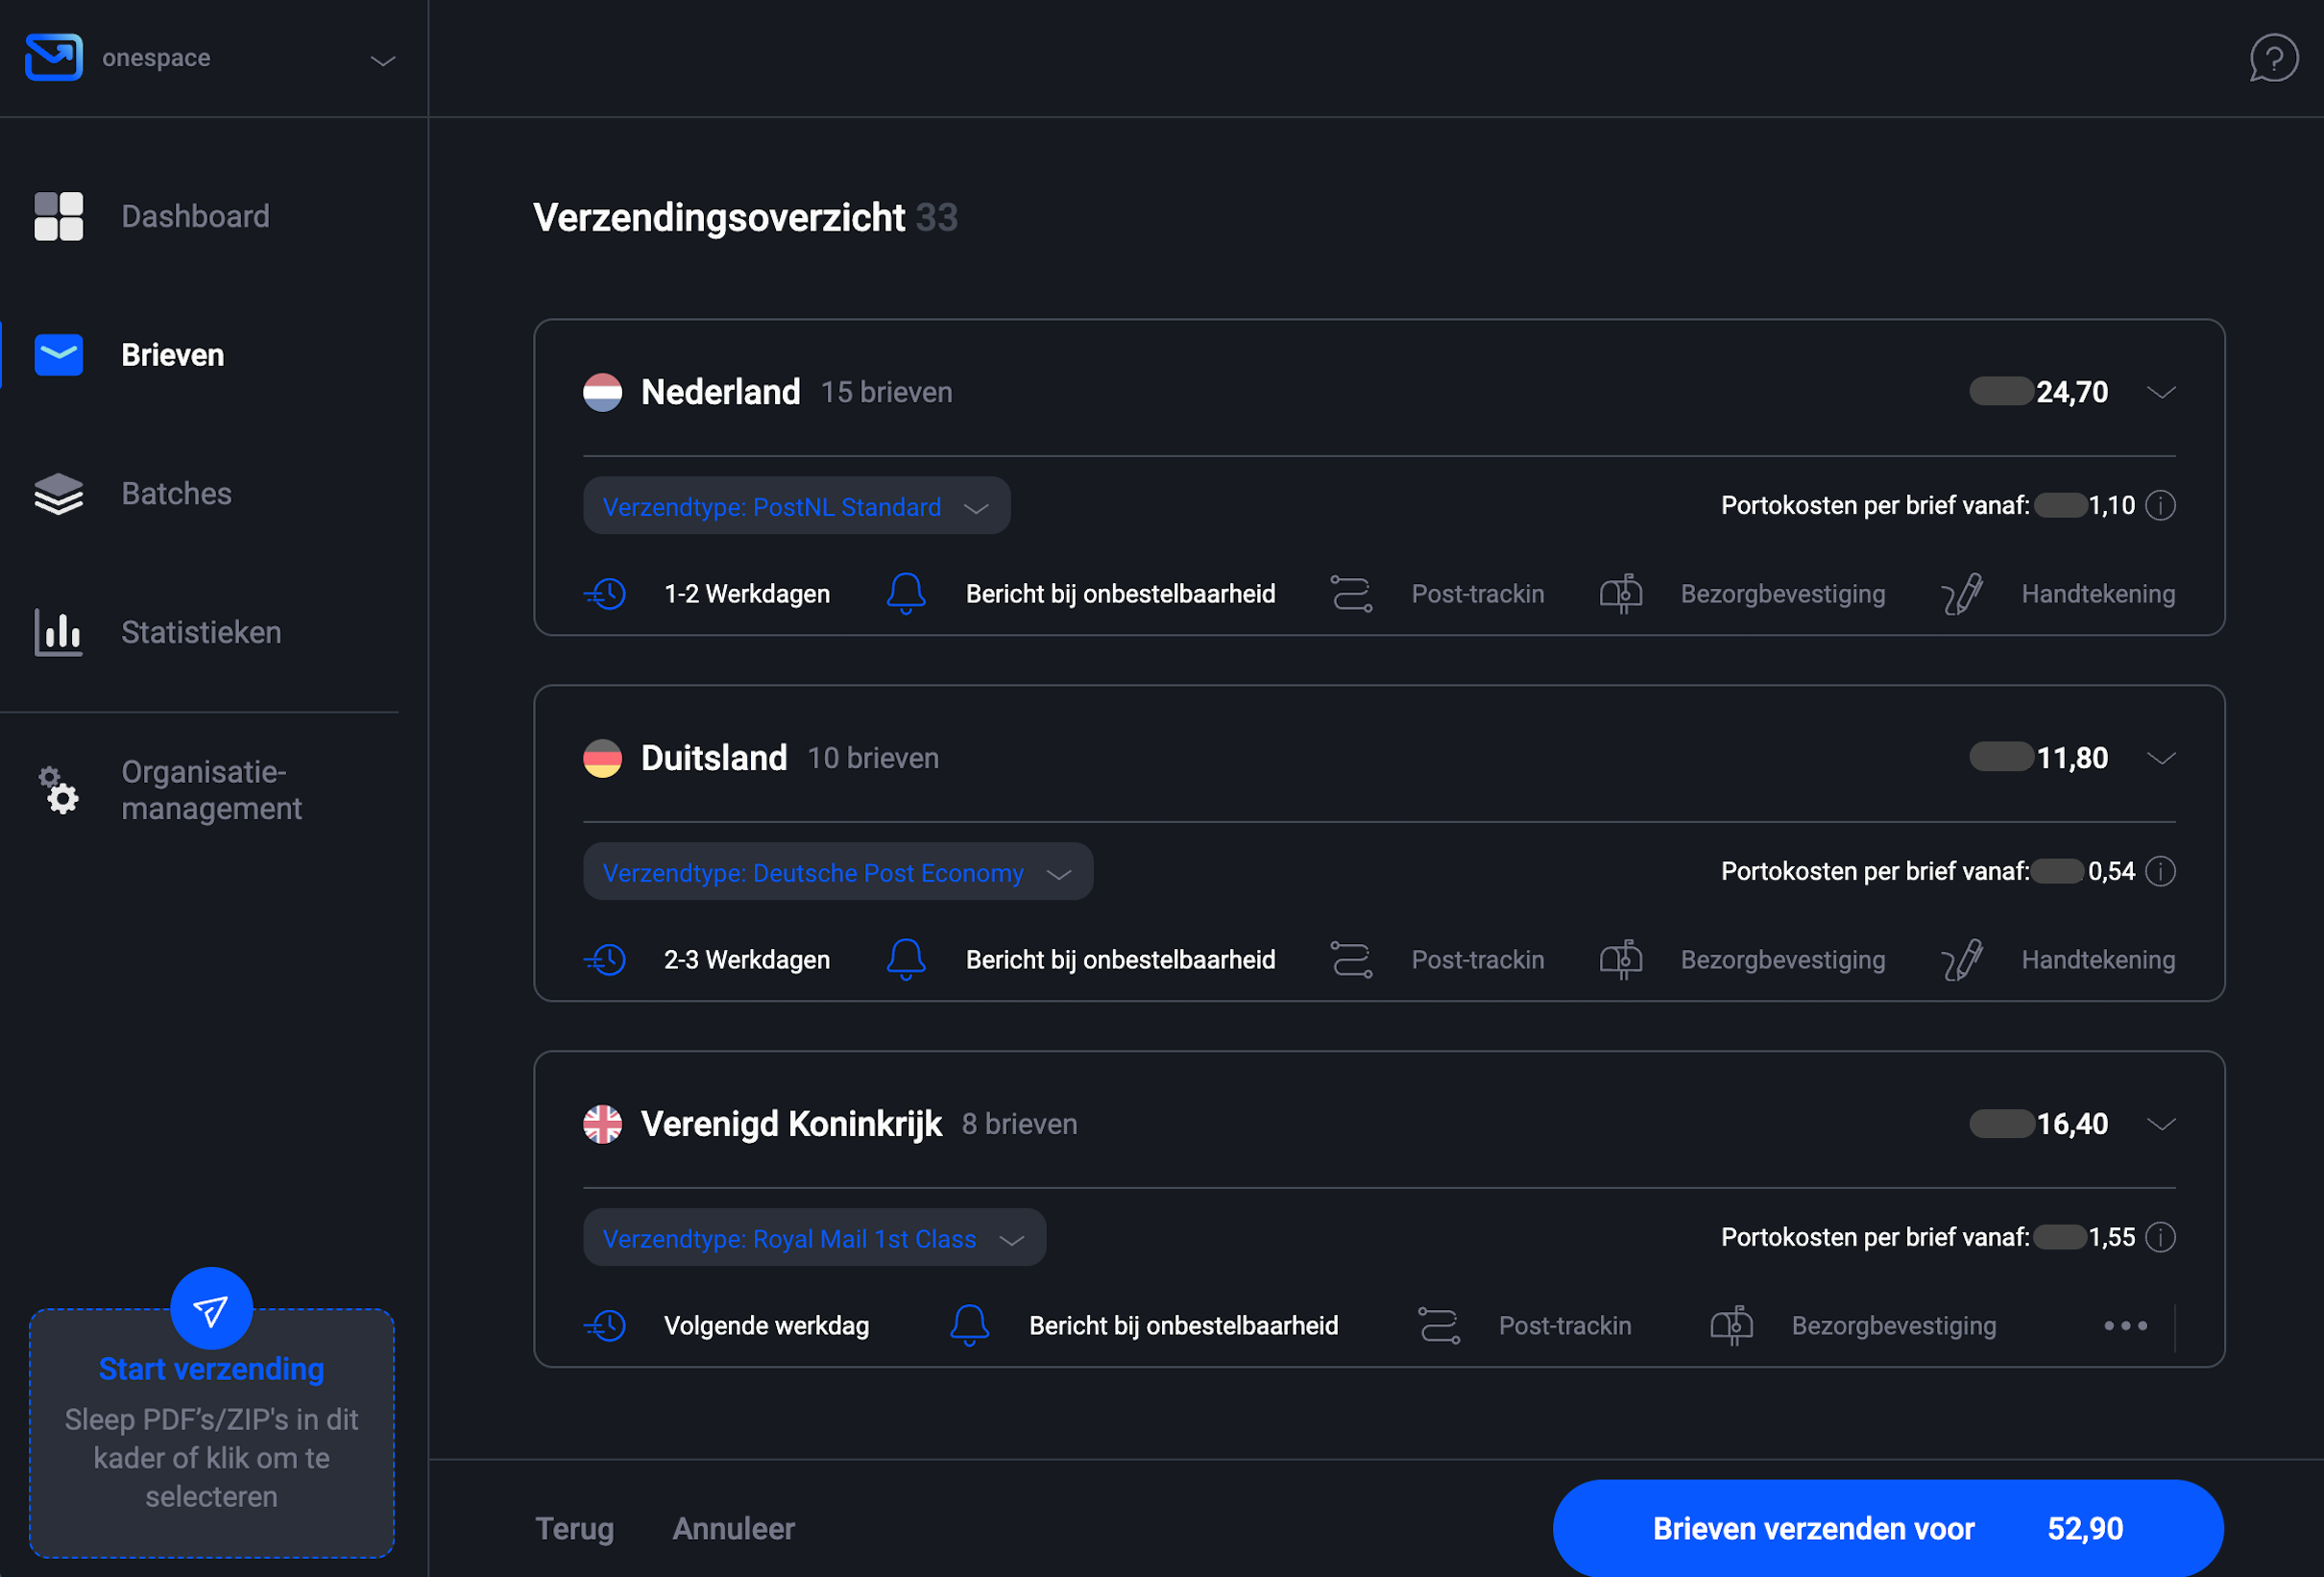Switch to the Brieven section

click(x=172, y=354)
